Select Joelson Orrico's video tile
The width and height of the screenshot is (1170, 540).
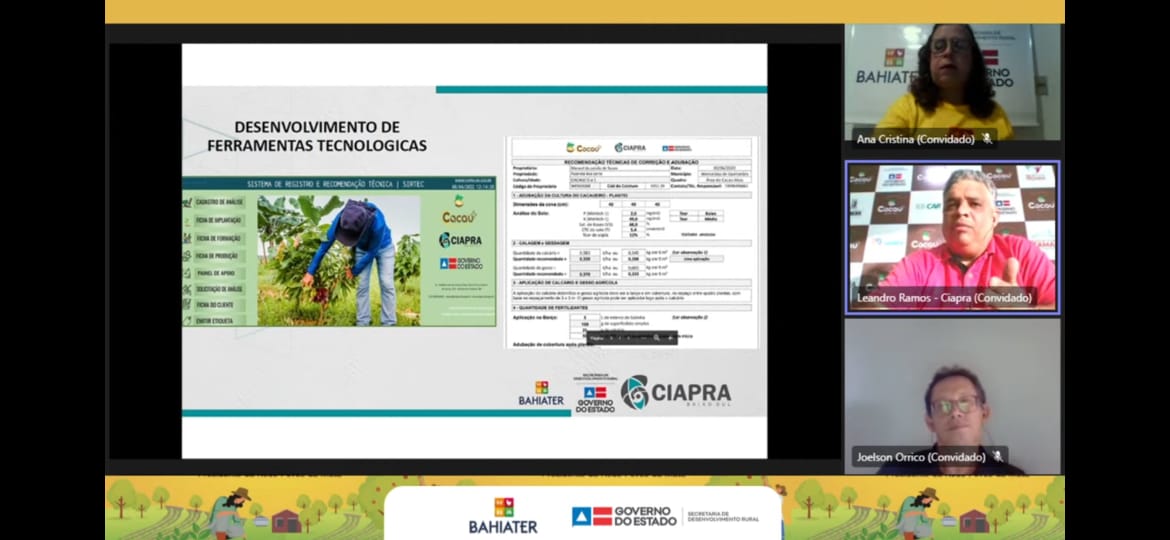point(952,395)
